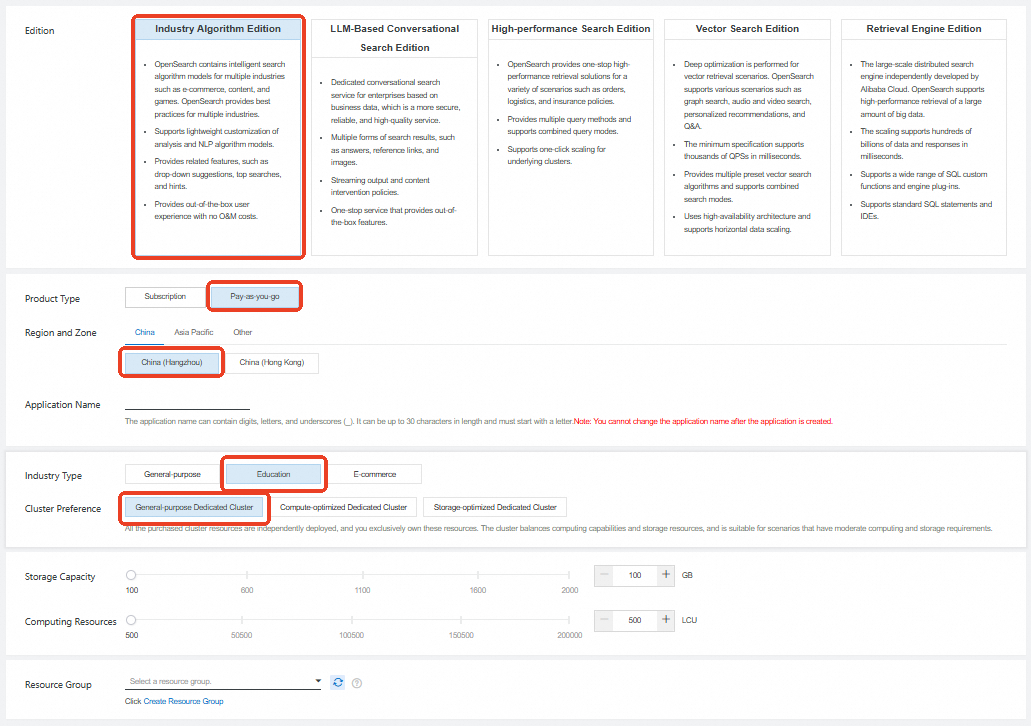Click the storage capacity GB value field
Screen dimensions: 1031x726
[635, 575]
